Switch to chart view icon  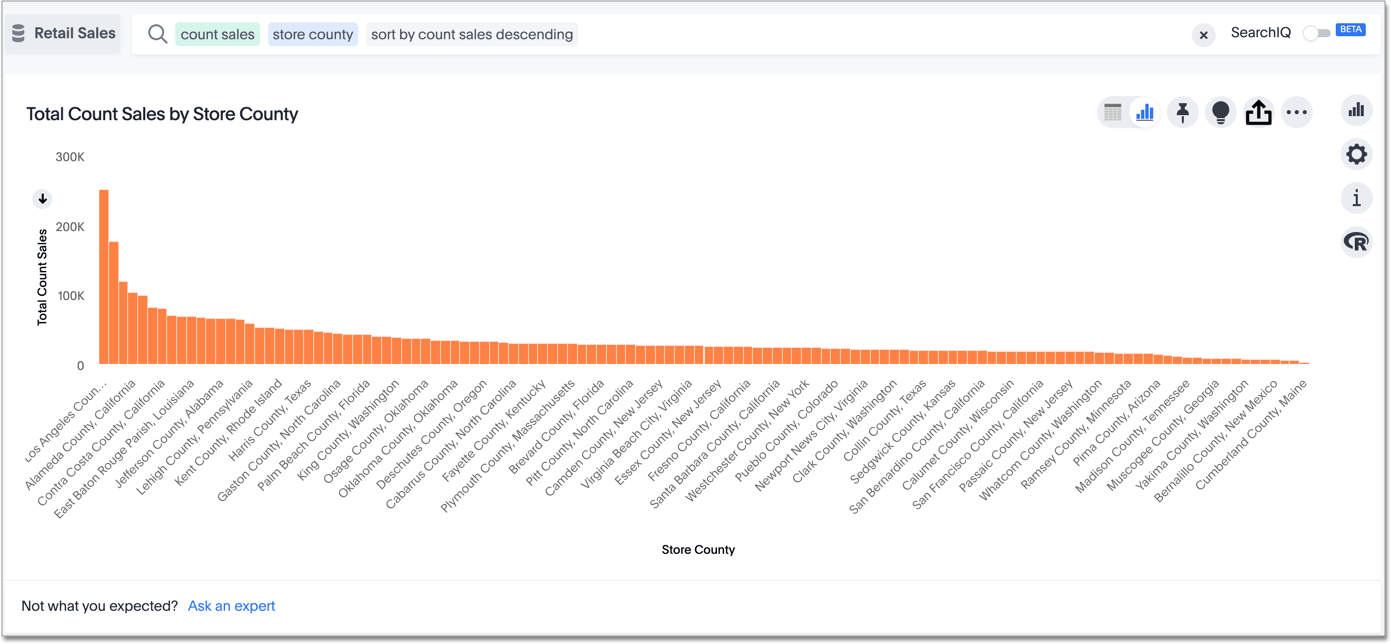coord(1145,113)
